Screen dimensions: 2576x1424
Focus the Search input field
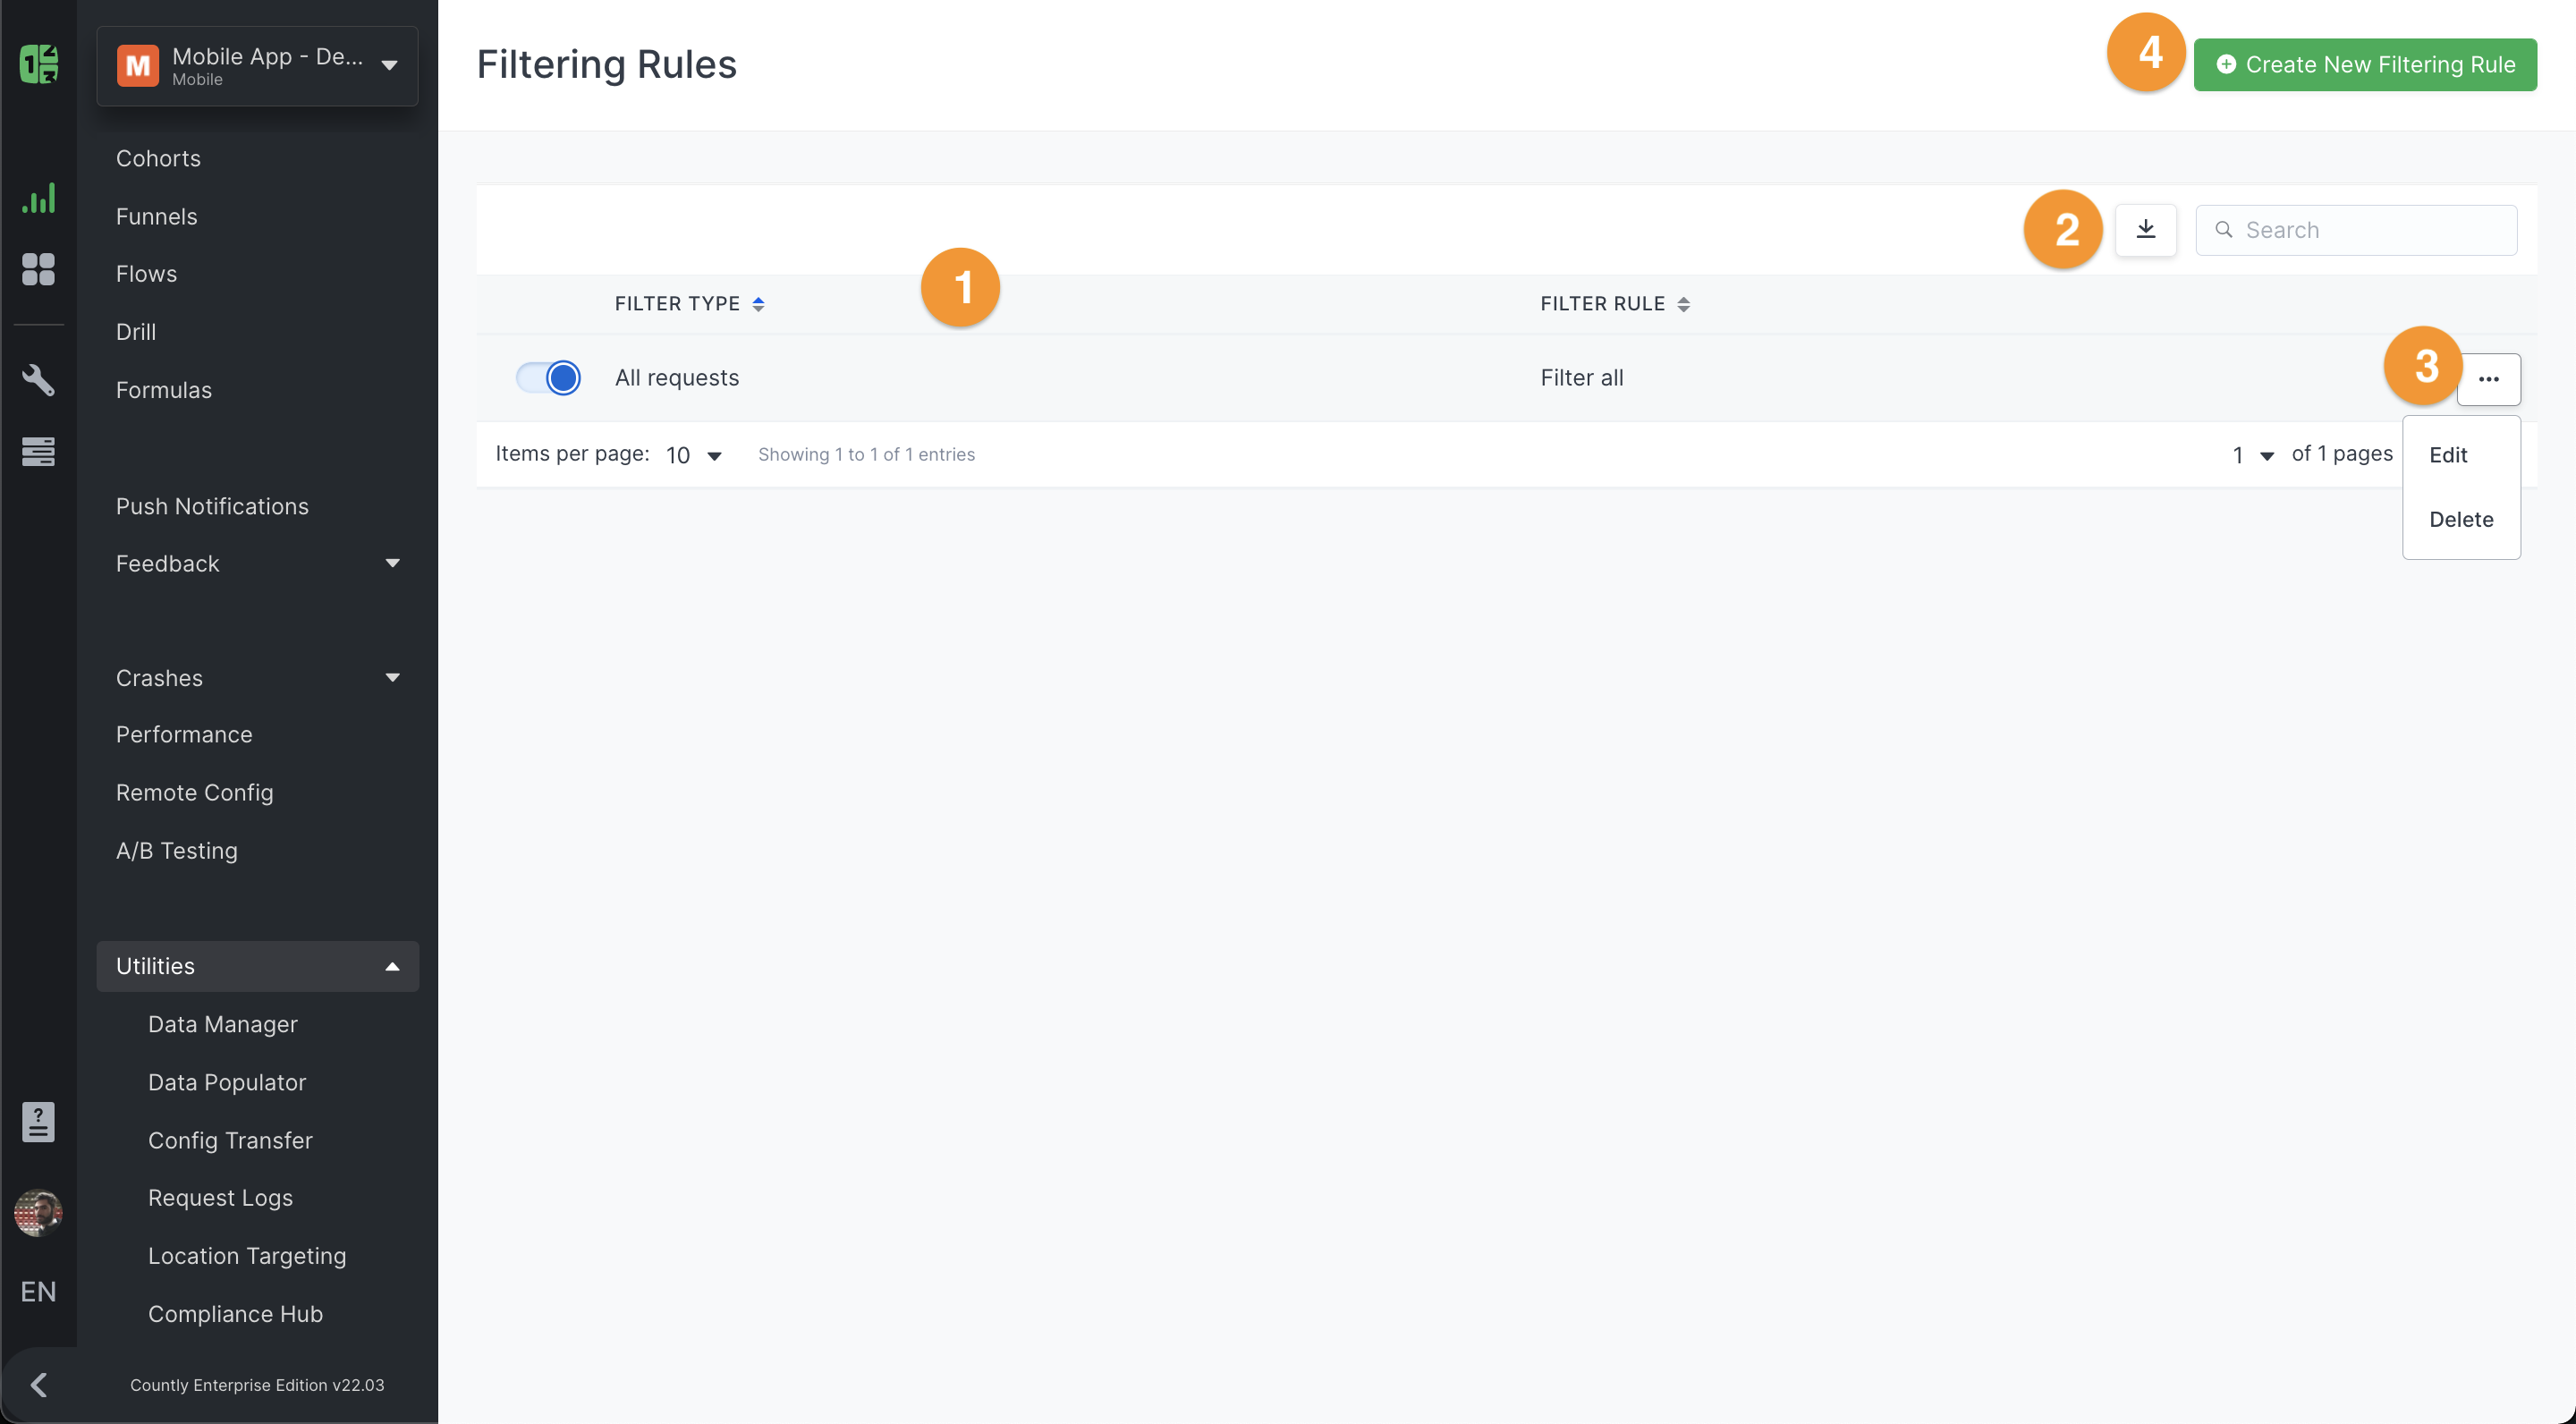[2356, 230]
